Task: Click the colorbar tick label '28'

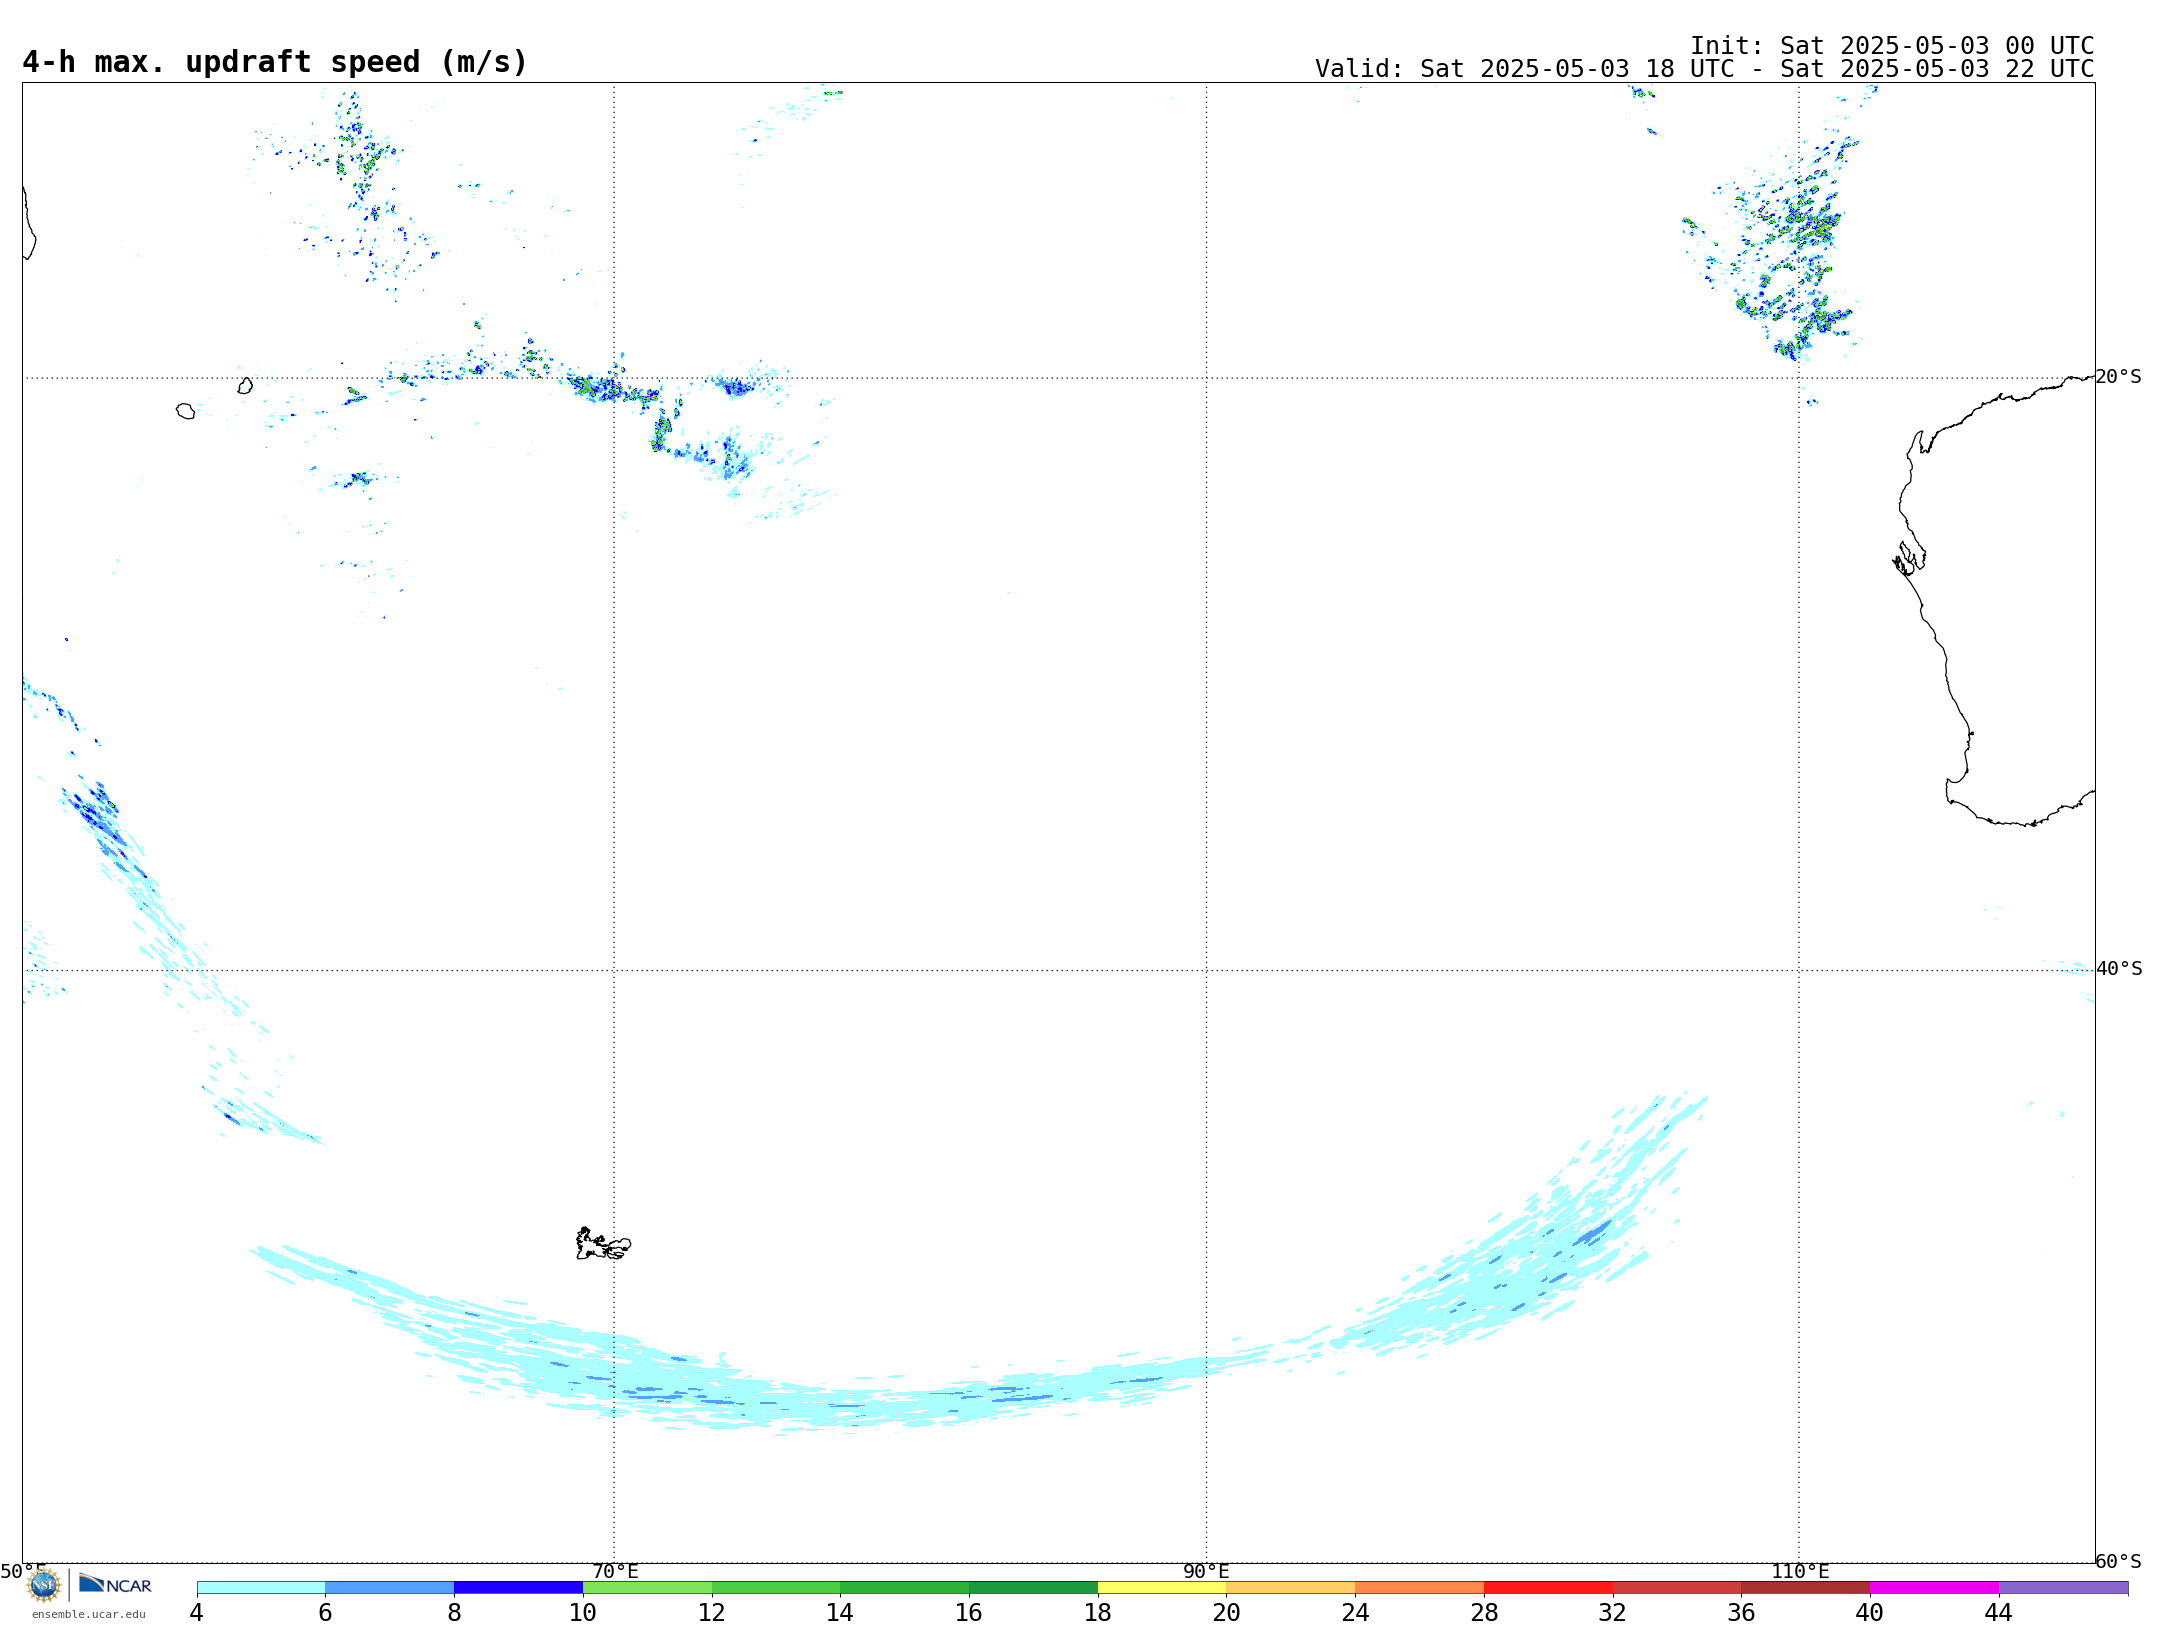Action: coord(1484,1612)
